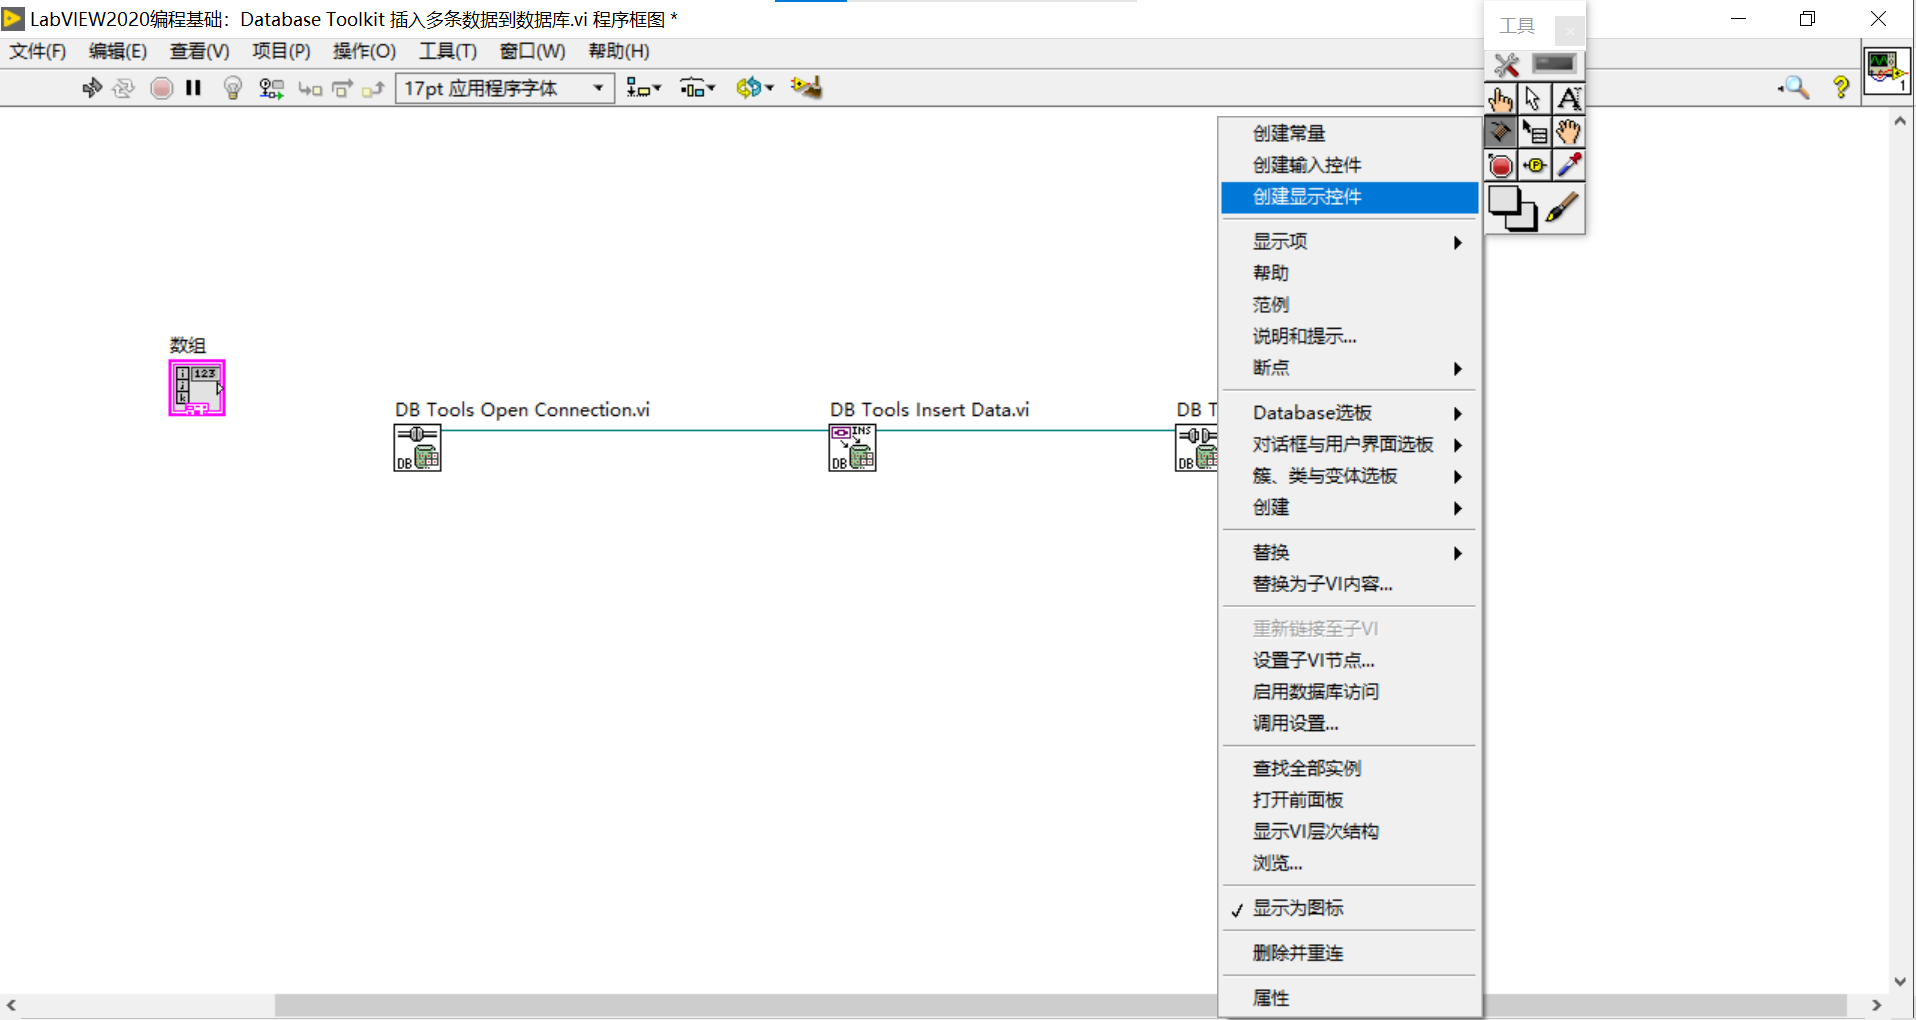Pick the Probe tool in the tools palette
The width and height of the screenshot is (1916, 1020).
point(1535,165)
